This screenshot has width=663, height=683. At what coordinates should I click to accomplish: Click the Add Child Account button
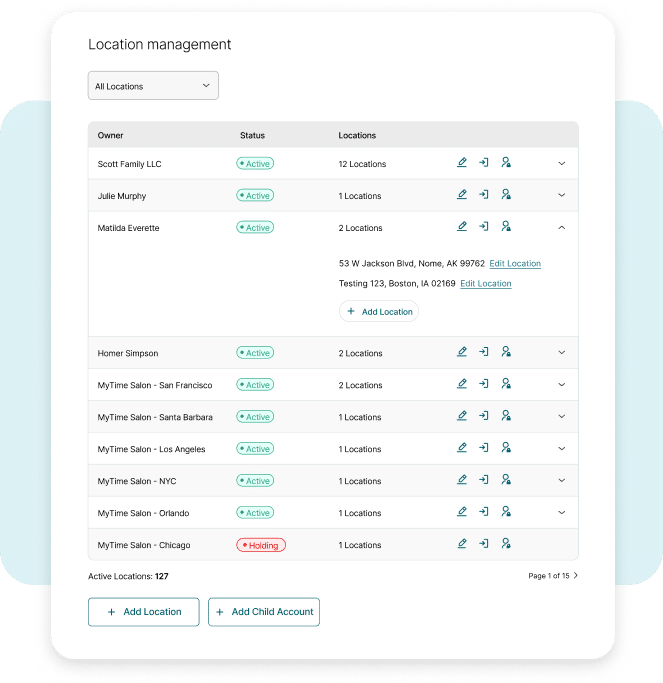click(264, 612)
